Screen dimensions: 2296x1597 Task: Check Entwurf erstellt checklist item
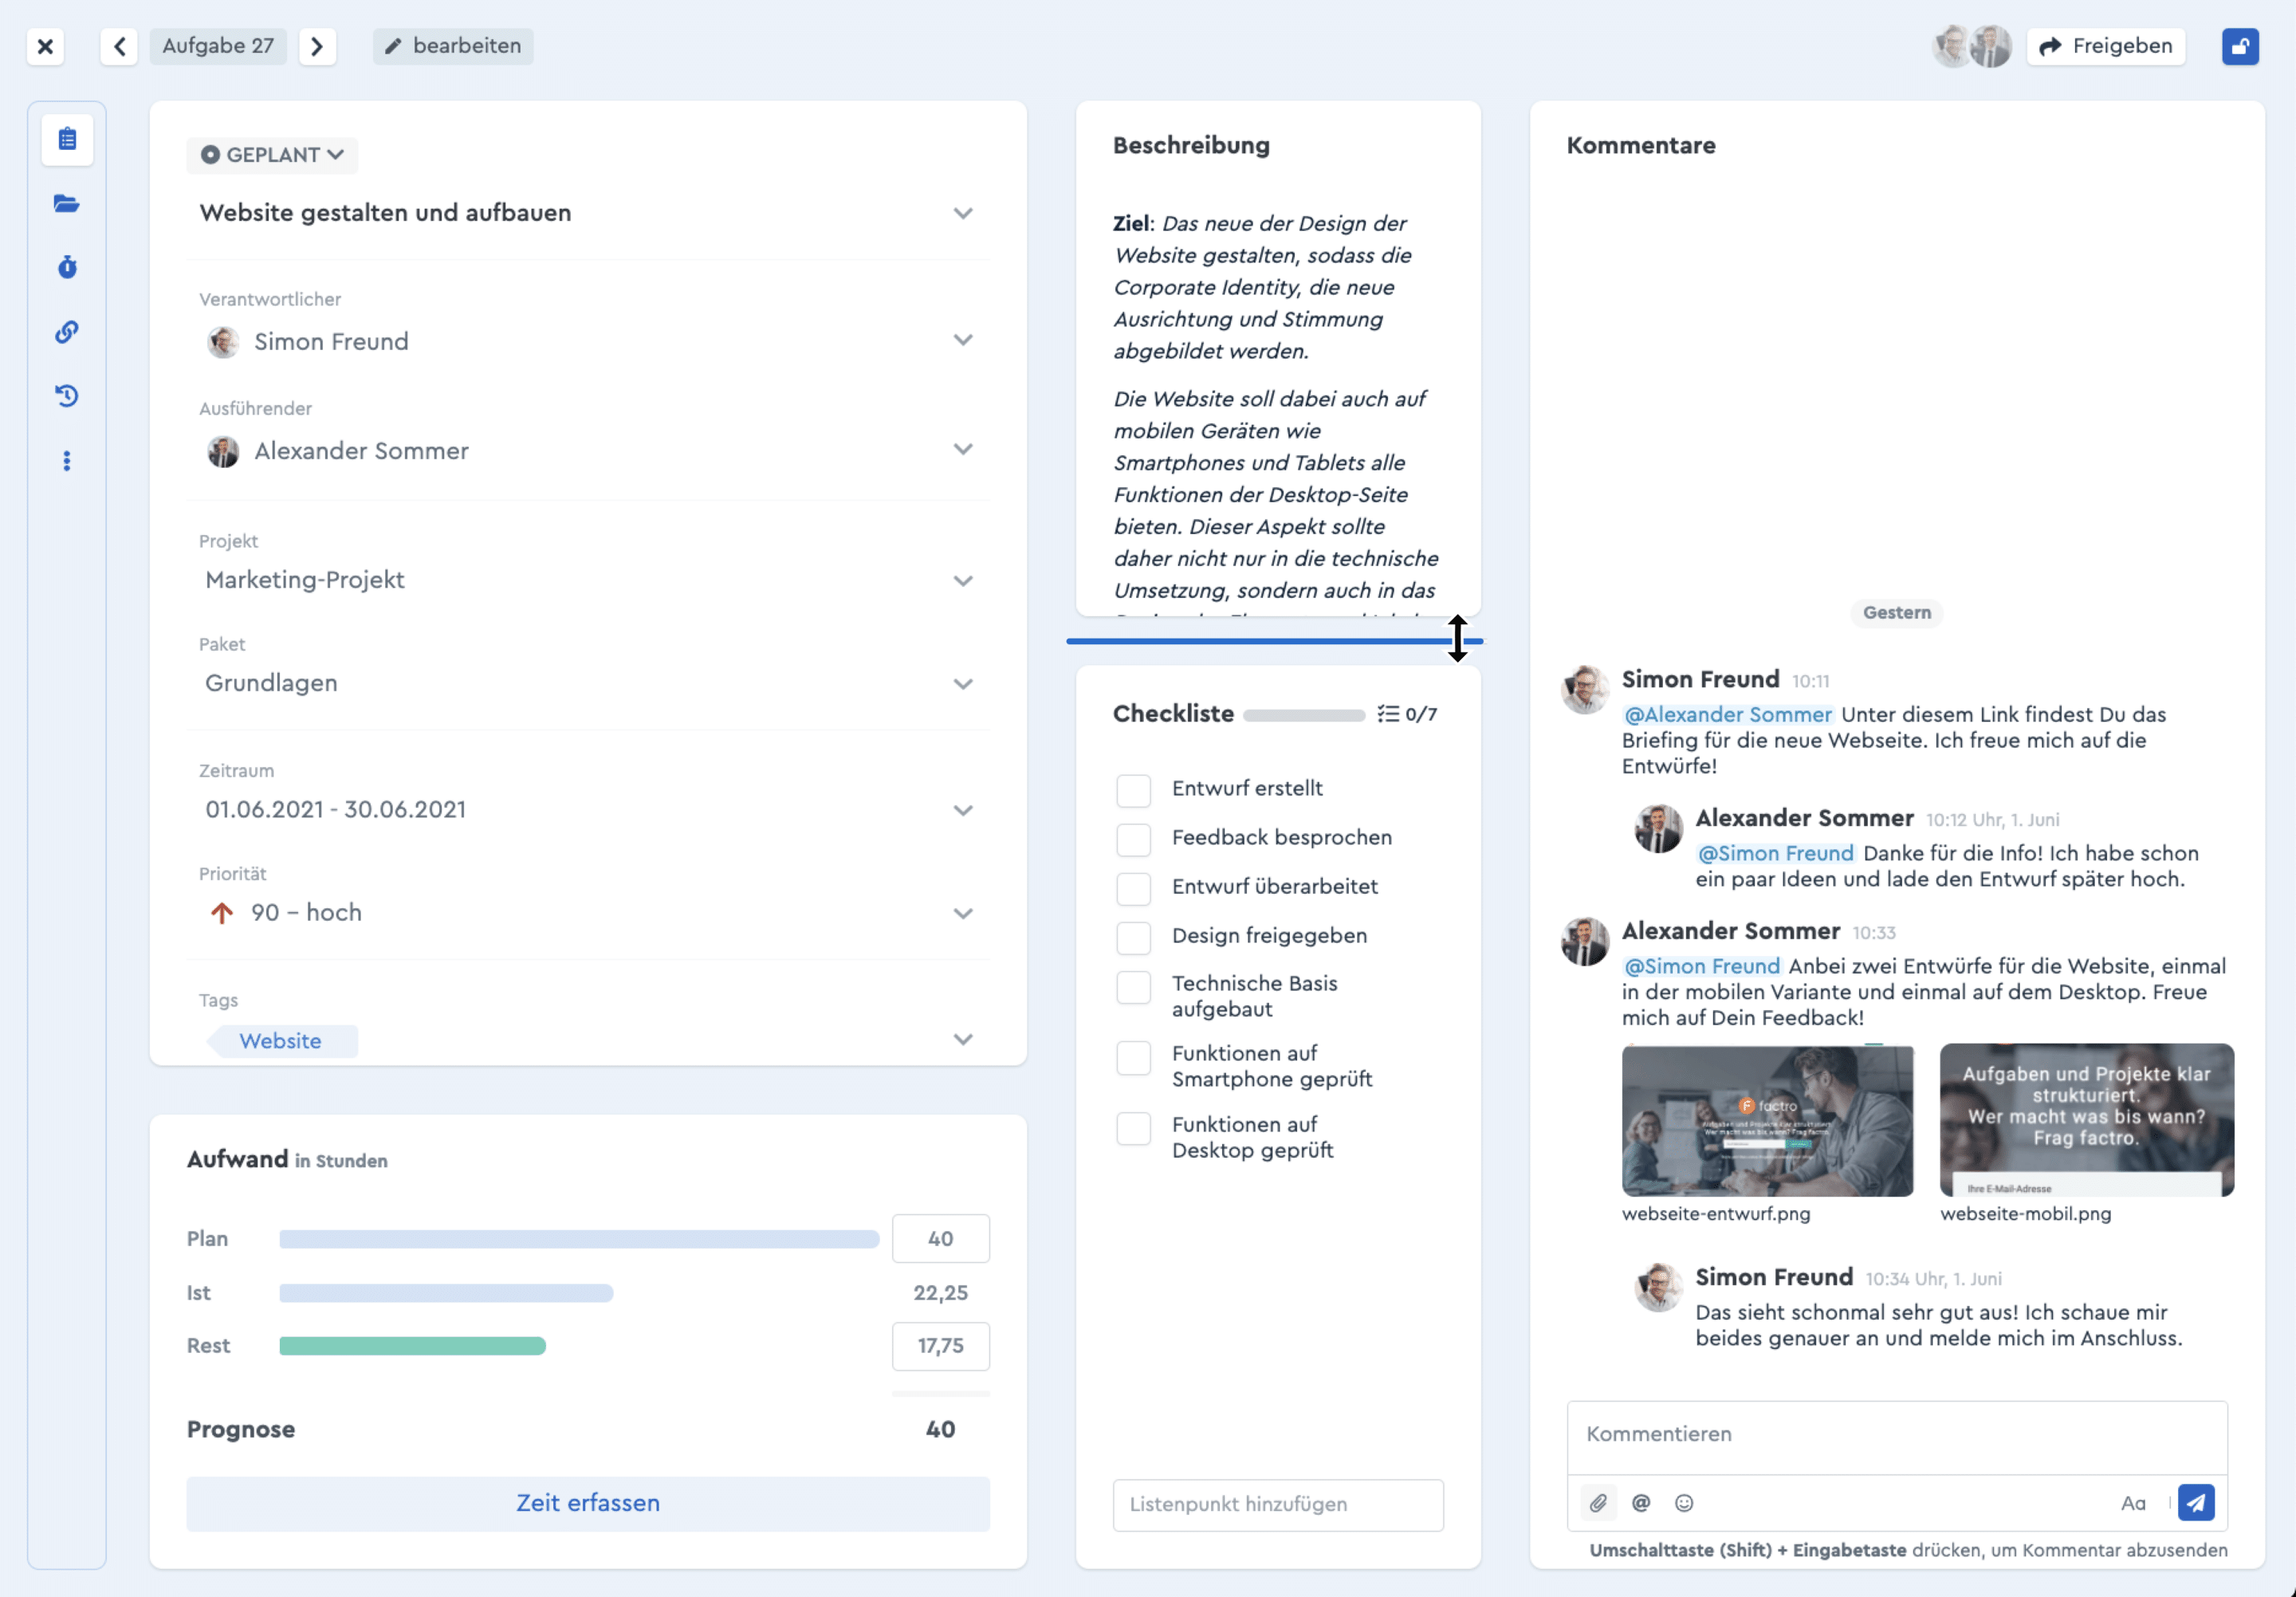tap(1133, 790)
